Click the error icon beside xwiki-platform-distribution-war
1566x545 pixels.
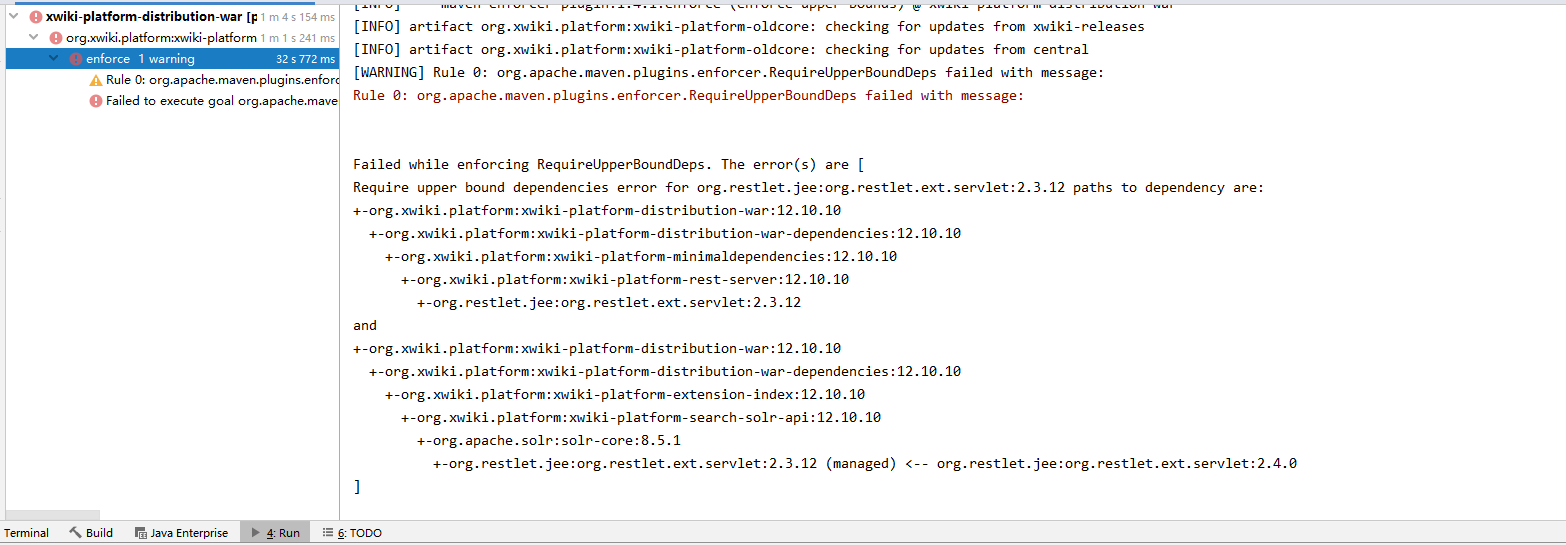[36, 17]
